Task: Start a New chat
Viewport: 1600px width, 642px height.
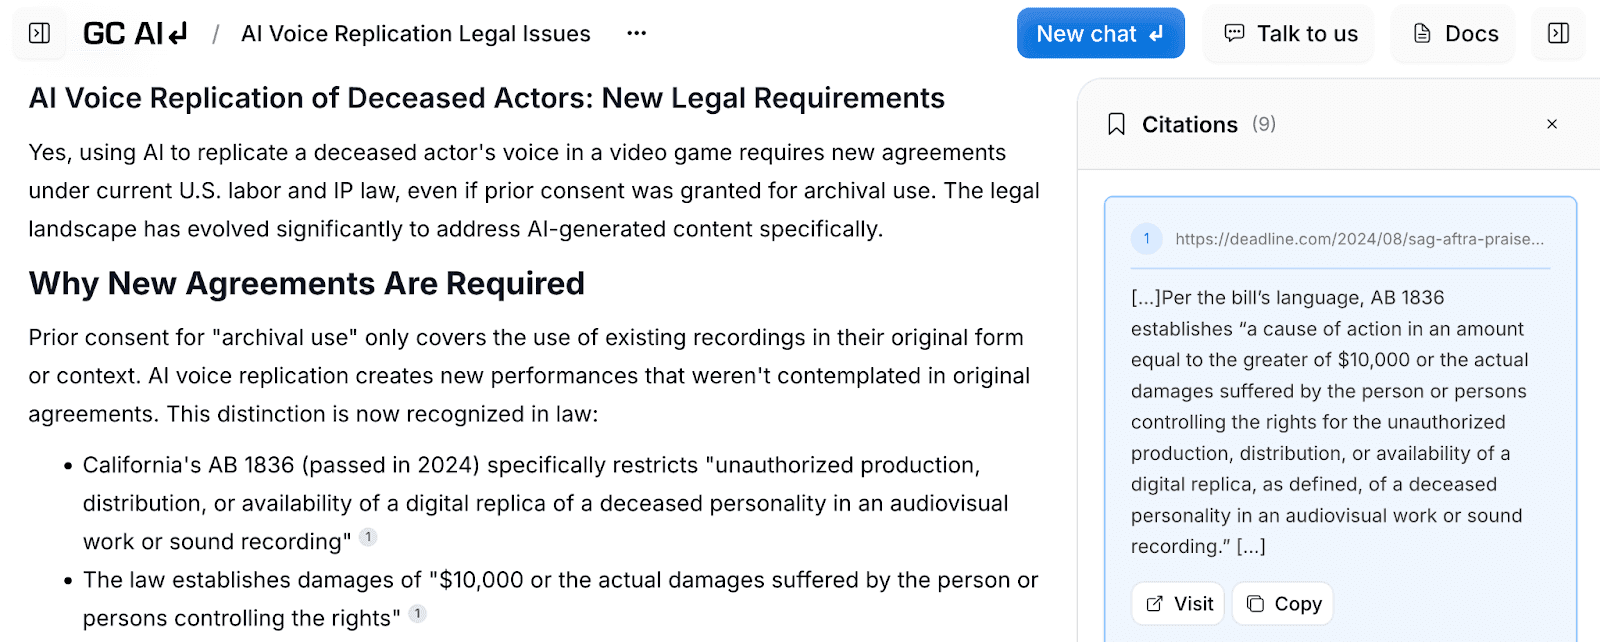Action: (x=1100, y=34)
